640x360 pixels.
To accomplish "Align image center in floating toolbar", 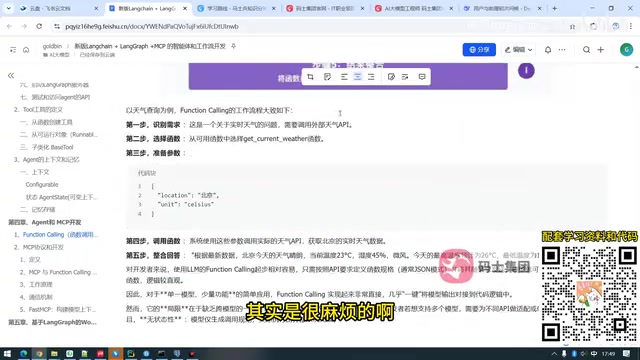I will [x=358, y=77].
